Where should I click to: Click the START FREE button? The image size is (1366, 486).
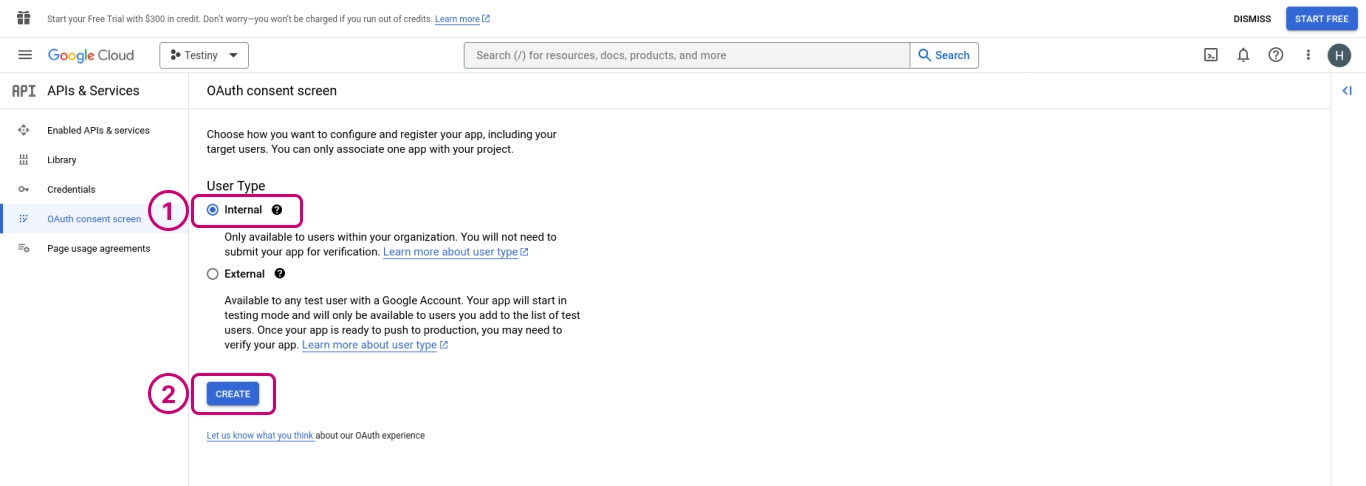pyautogui.click(x=1321, y=19)
